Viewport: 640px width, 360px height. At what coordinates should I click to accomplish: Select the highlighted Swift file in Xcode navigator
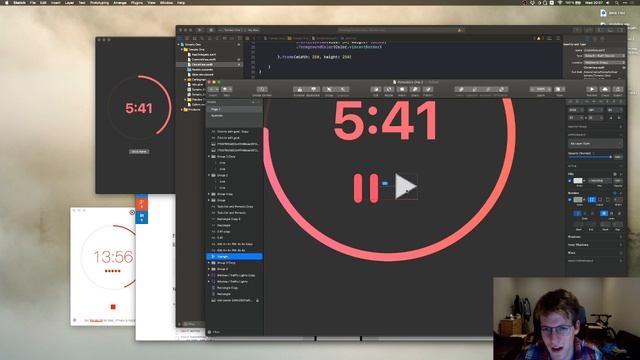208,64
